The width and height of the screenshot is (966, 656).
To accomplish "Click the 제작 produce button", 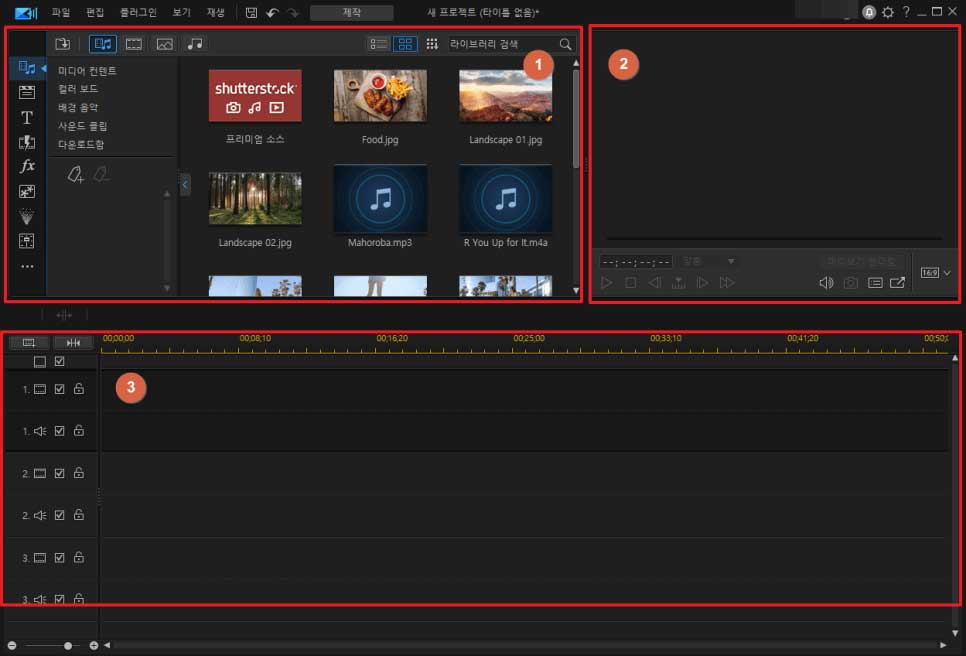I will (352, 12).
